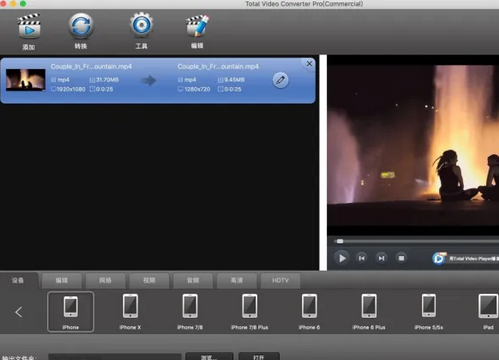Viewport: 499px width, 360px height.
Task: Click the output resolution 1280x720 text
Action: click(x=197, y=89)
